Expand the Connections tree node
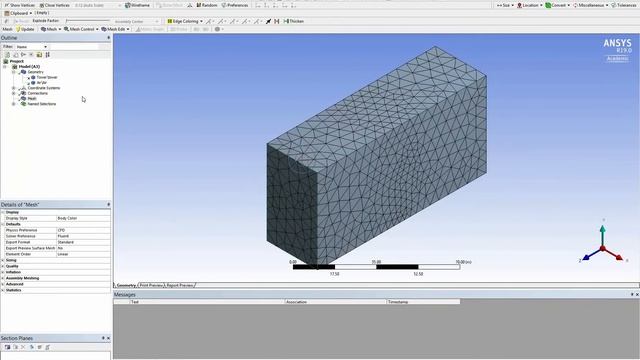 (x=13, y=93)
